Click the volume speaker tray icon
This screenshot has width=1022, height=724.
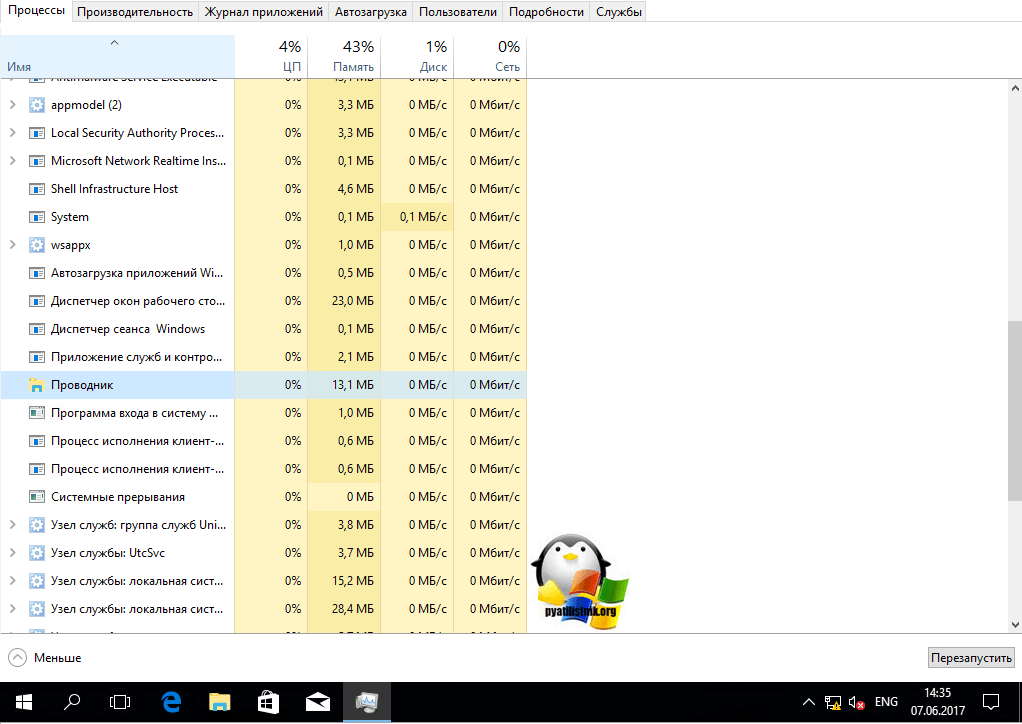click(x=856, y=702)
